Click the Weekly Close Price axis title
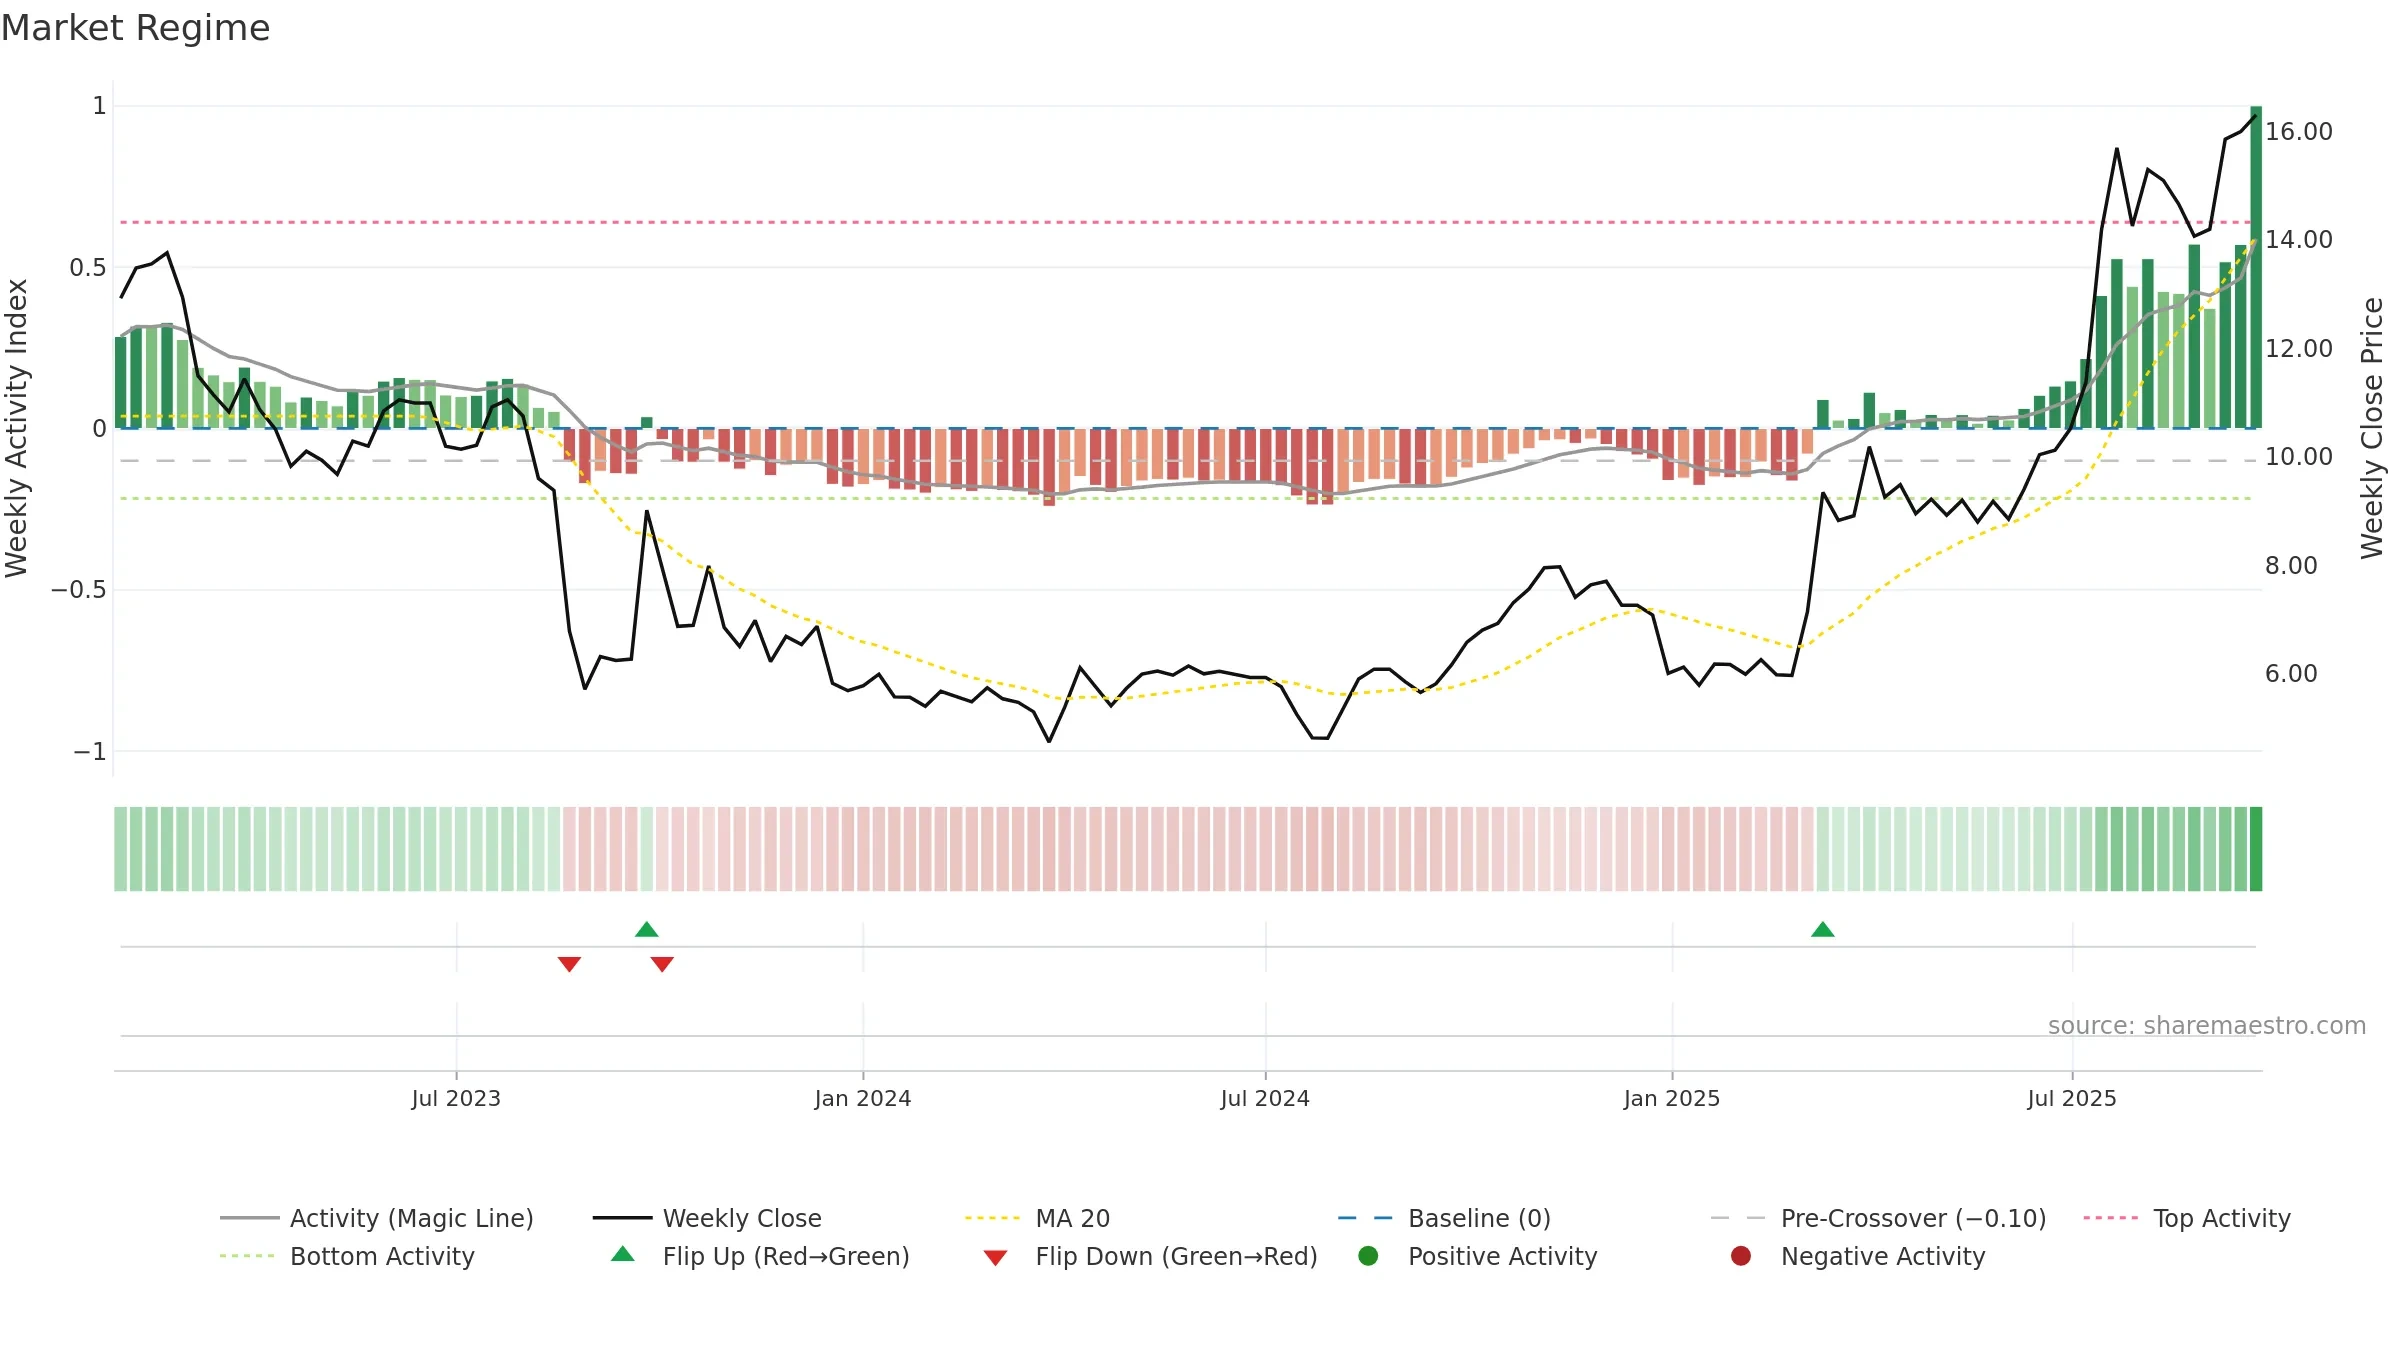Viewport: 2400px width, 1350px height. coord(2372,428)
